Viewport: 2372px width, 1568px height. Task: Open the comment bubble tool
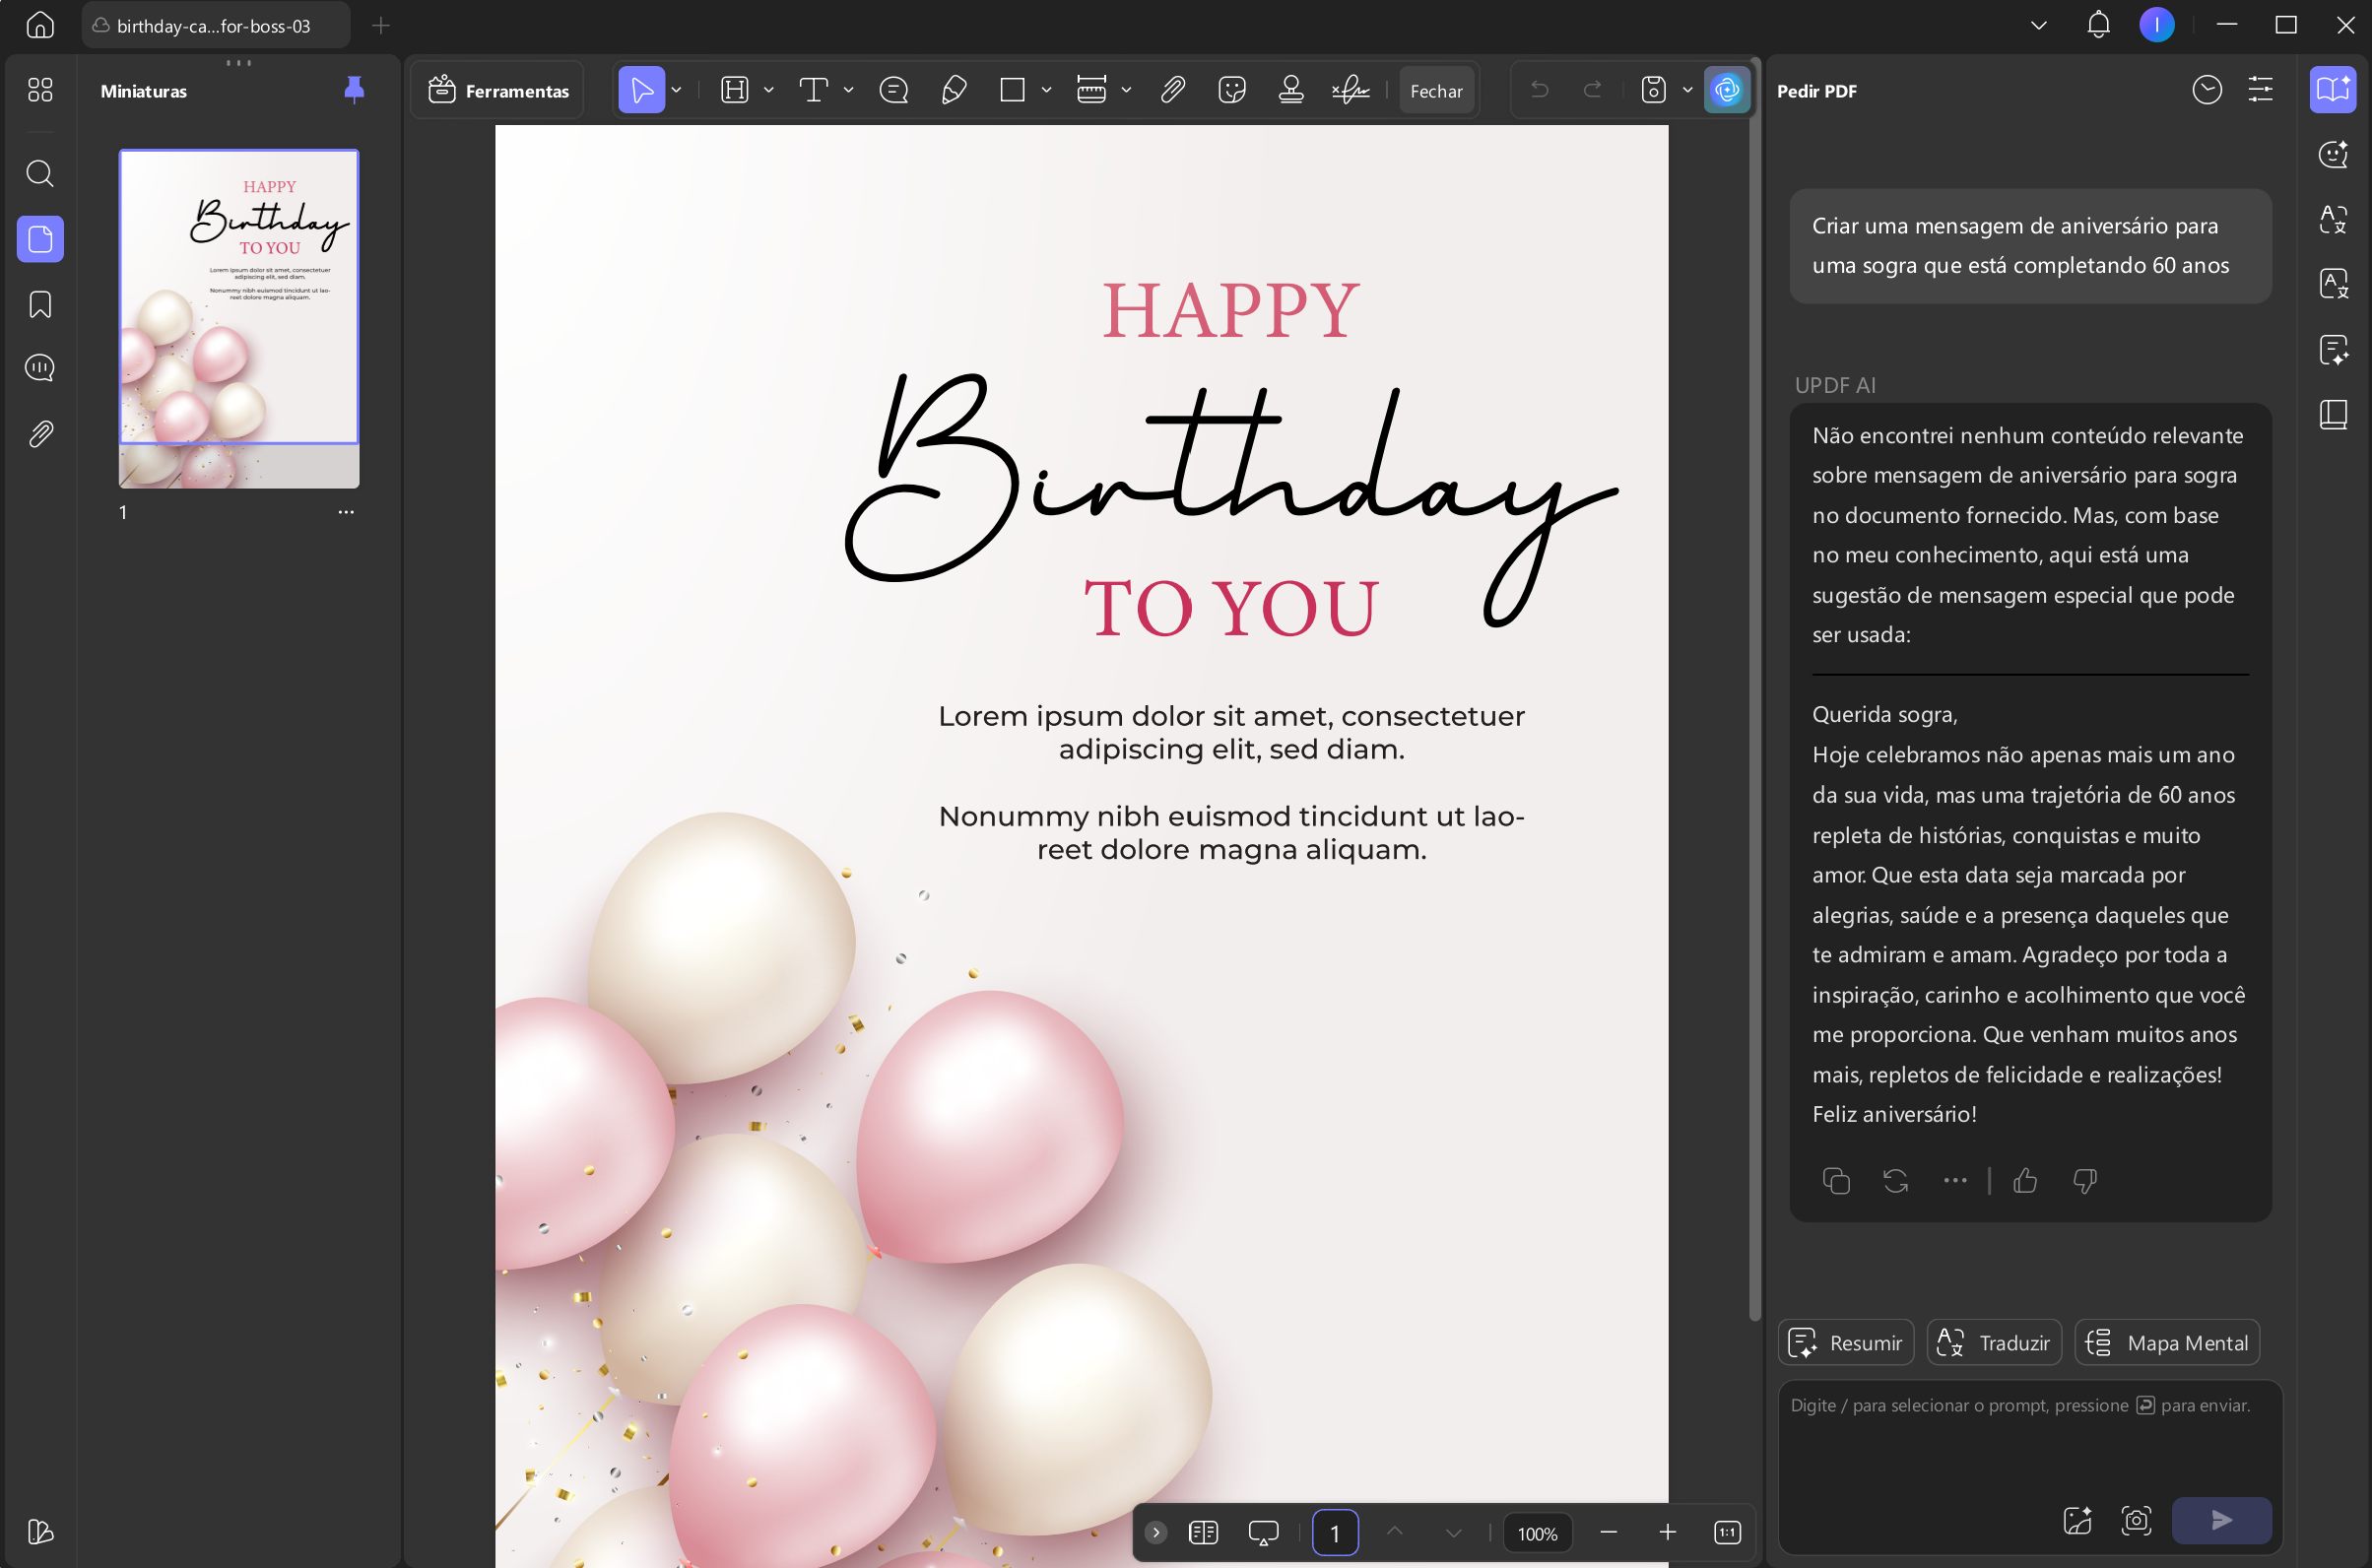point(893,90)
